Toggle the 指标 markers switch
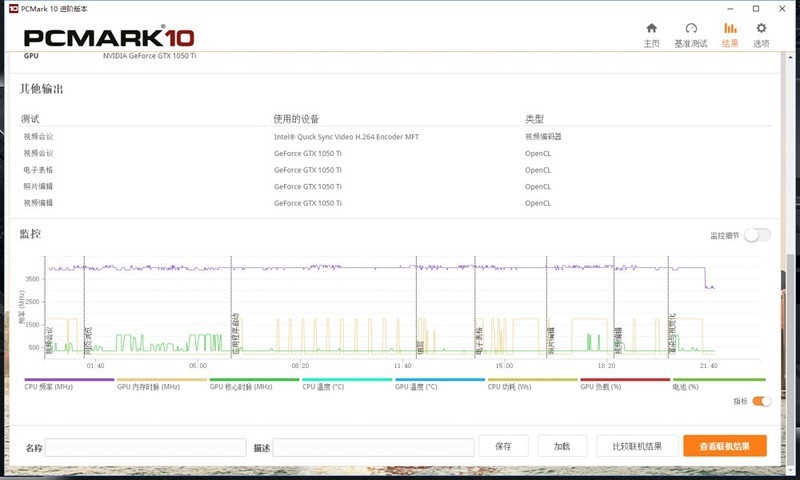Screen dimensions: 800x480 tap(761, 401)
